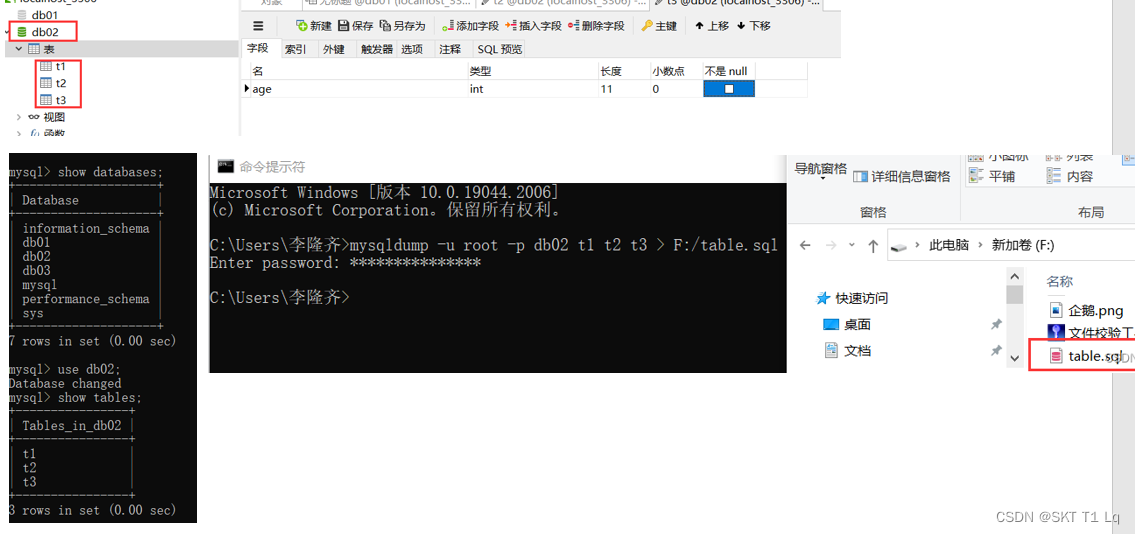Image resolution: width=1135 pixels, height=534 pixels.
Task: Click 插入字段 (Insert Field) button
Action: pyautogui.click(x=533, y=26)
